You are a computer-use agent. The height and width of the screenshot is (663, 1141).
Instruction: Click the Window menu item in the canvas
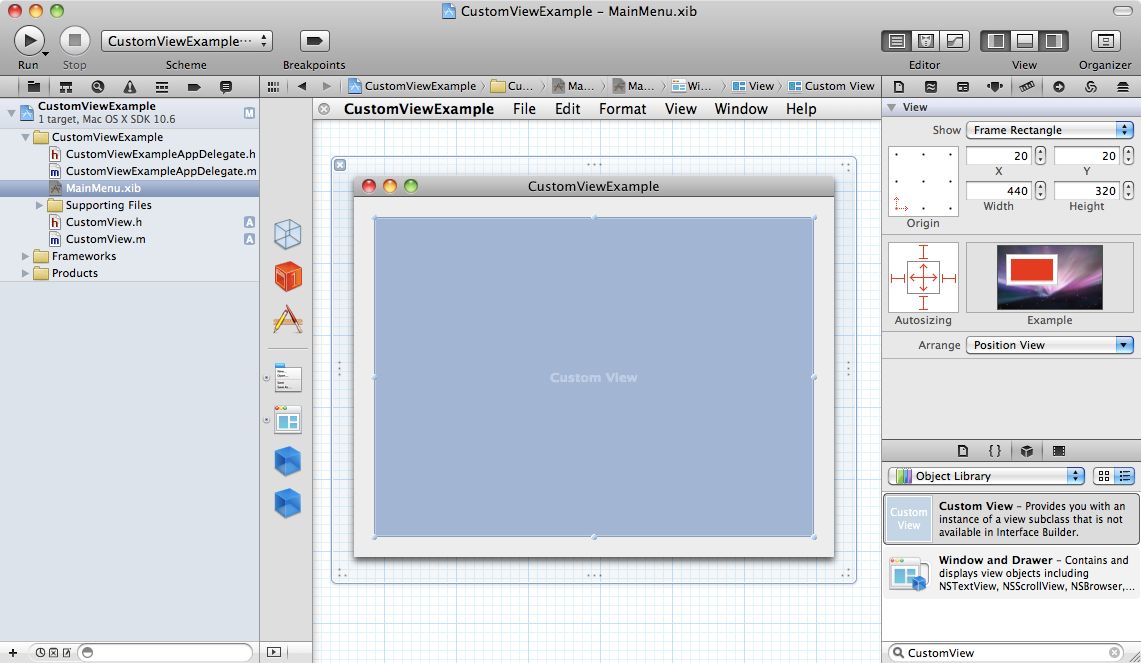point(740,109)
